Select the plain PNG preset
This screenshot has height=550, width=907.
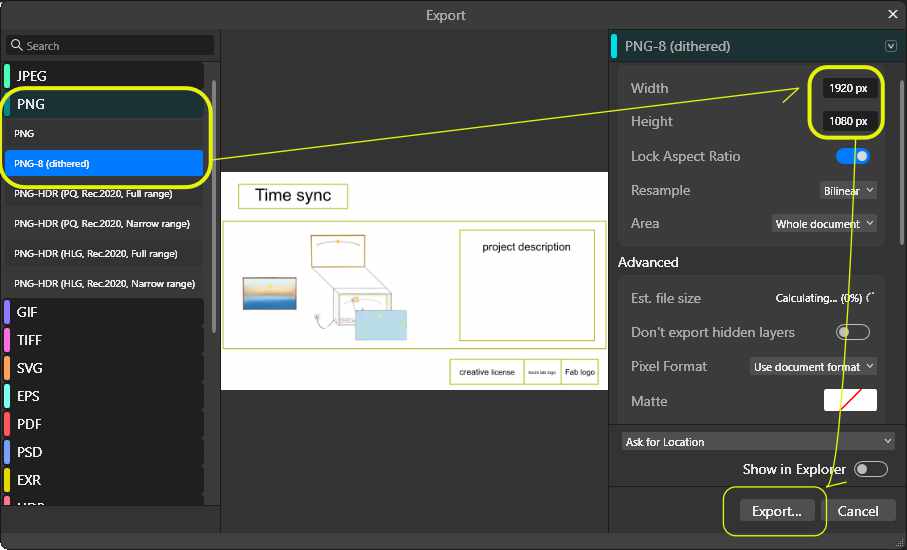coord(104,134)
